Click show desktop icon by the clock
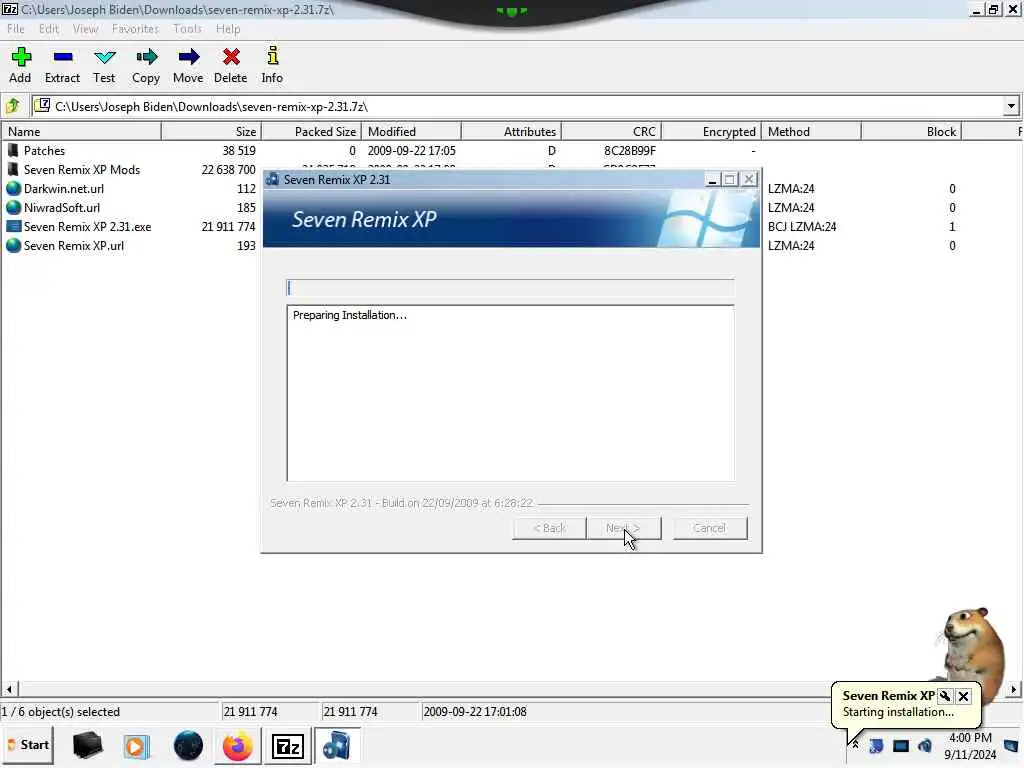Image resolution: width=1024 pixels, height=768 pixels. coord(1011,745)
